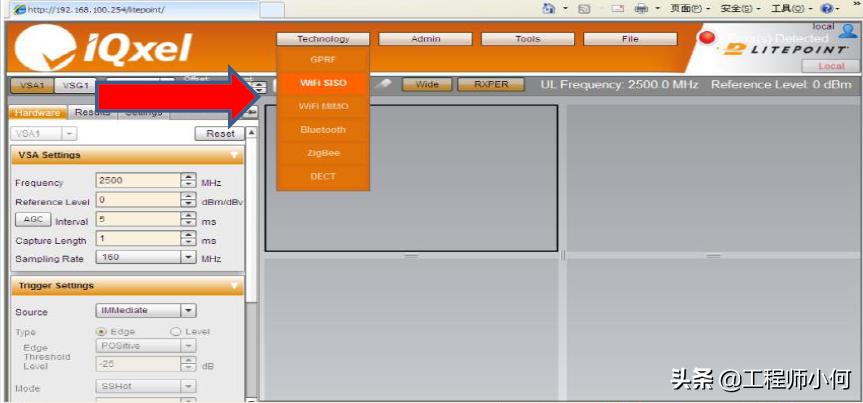Open the Sampling Rate dropdown
Viewport: 863px width, 403px height.
[189, 257]
